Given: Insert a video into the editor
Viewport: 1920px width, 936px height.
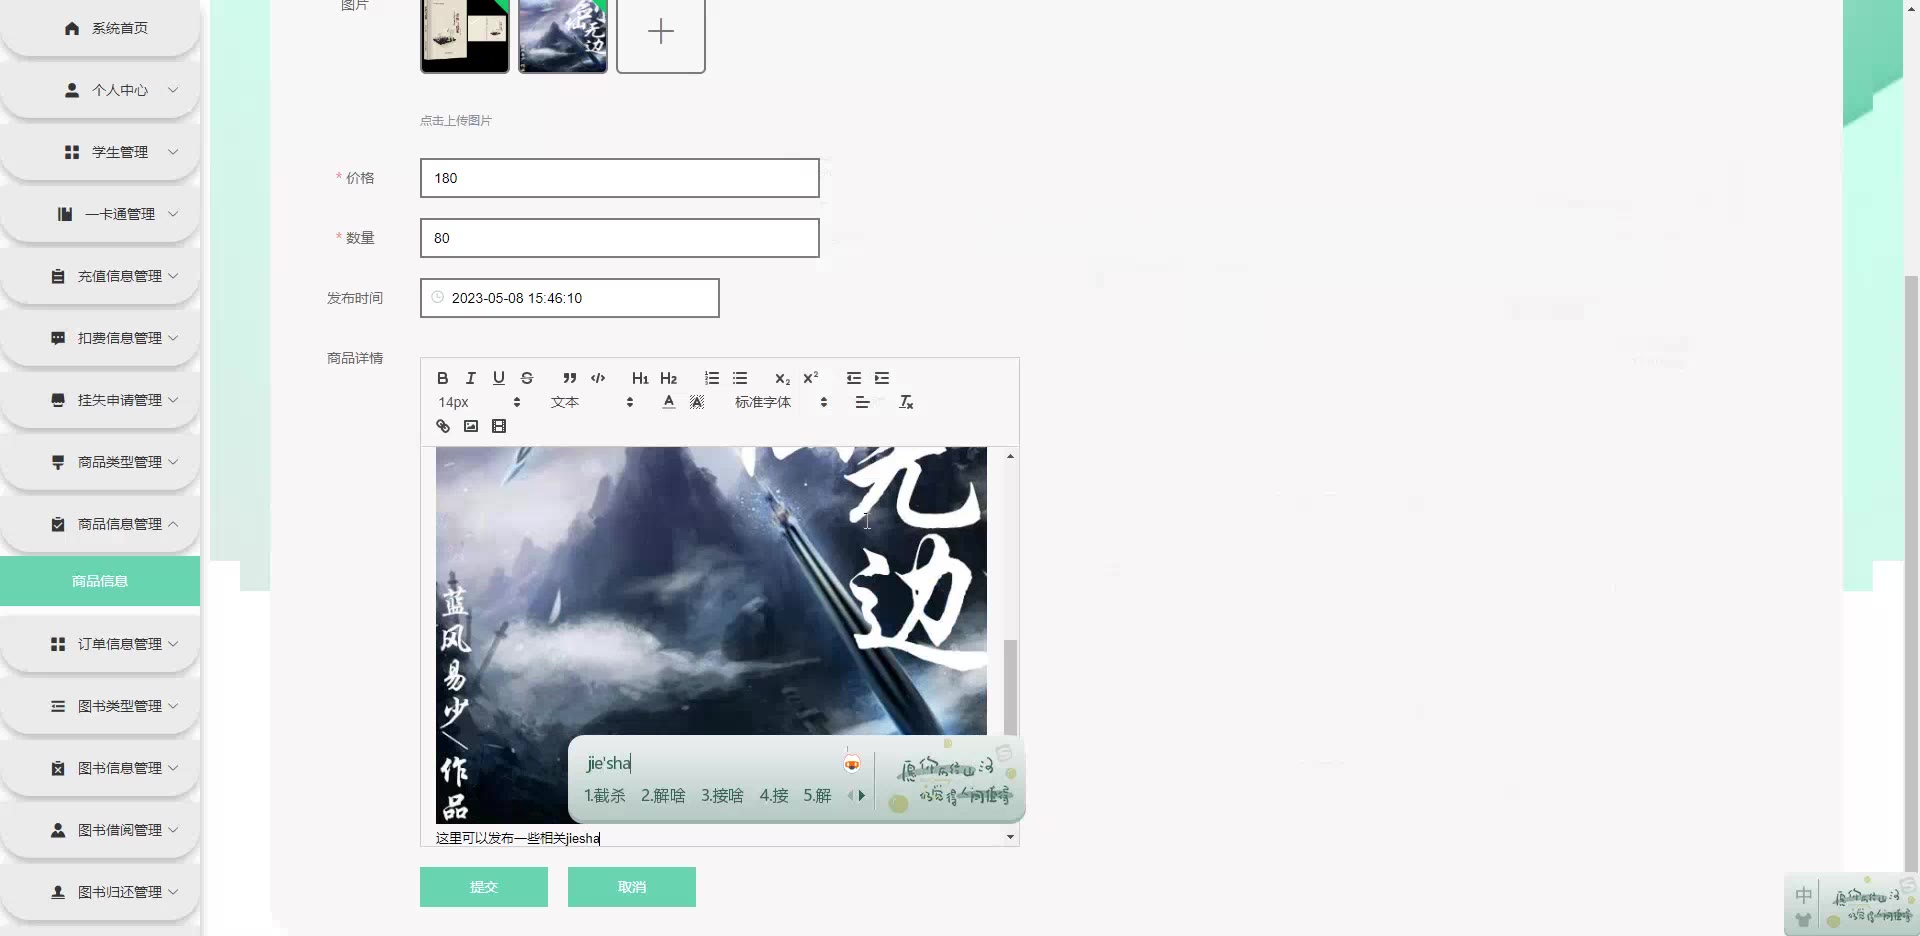Looking at the screenshot, I should point(499,426).
